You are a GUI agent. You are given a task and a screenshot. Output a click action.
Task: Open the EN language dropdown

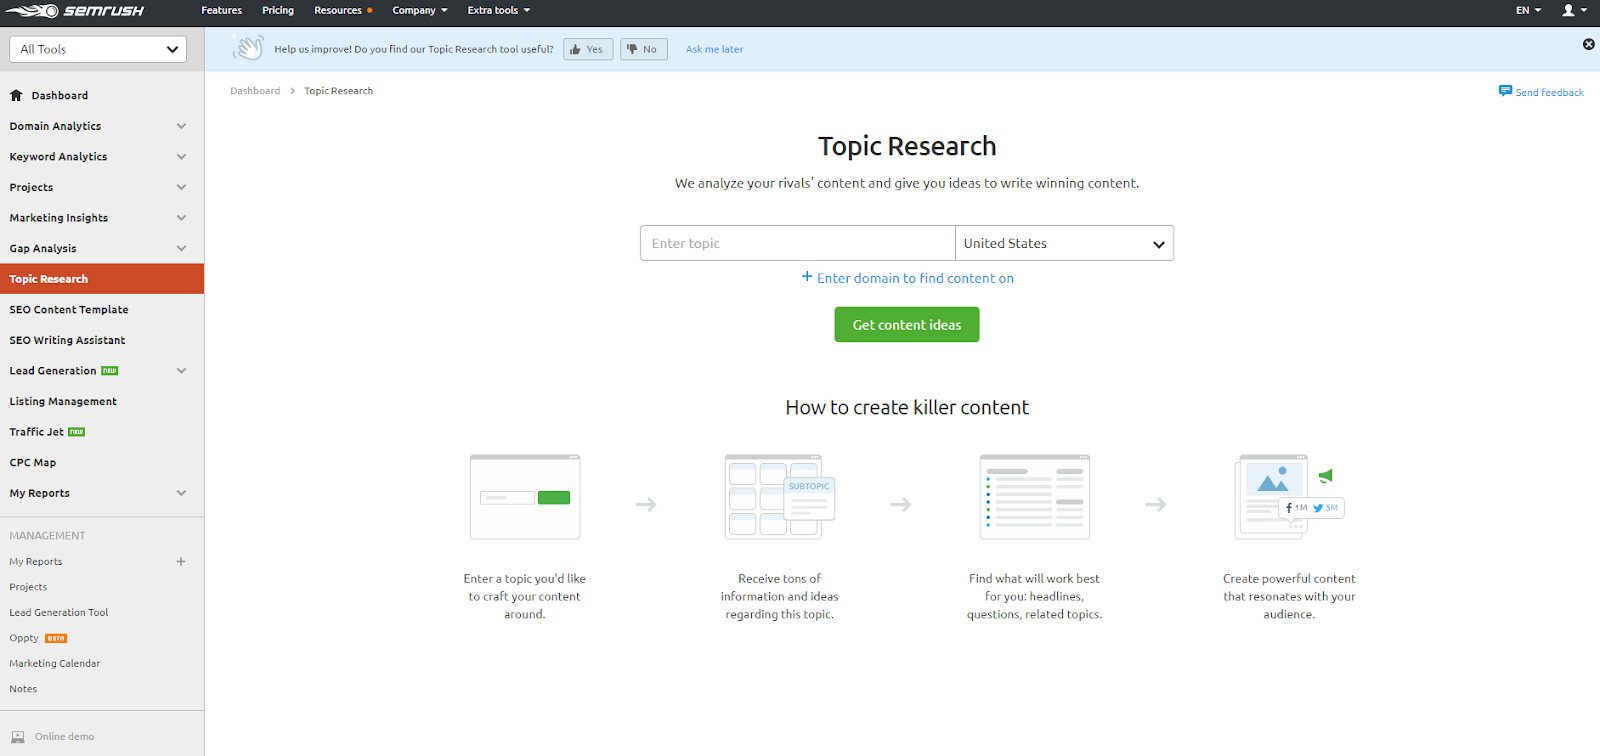point(1528,10)
